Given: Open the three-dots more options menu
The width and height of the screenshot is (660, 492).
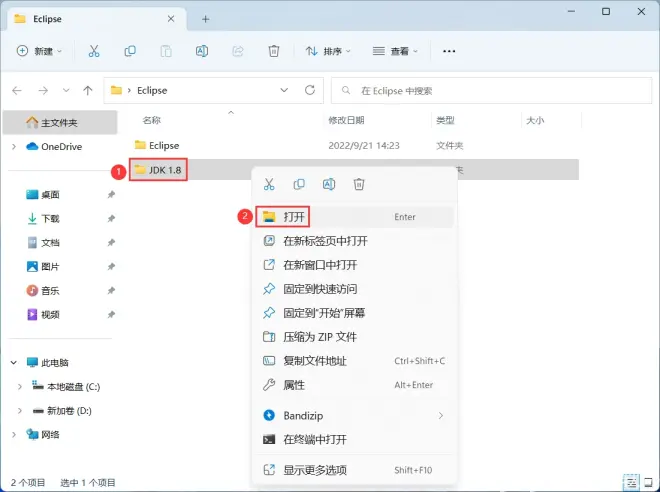Looking at the screenshot, I should point(449,51).
